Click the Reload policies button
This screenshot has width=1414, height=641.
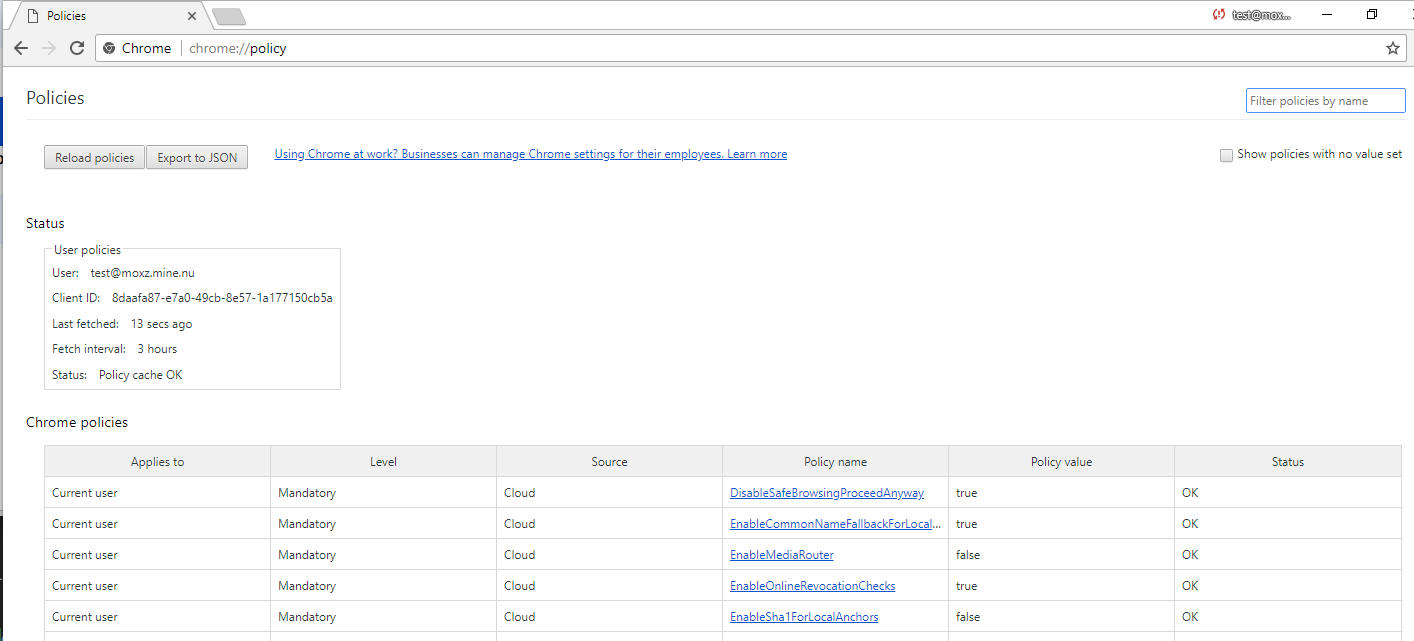coord(94,158)
